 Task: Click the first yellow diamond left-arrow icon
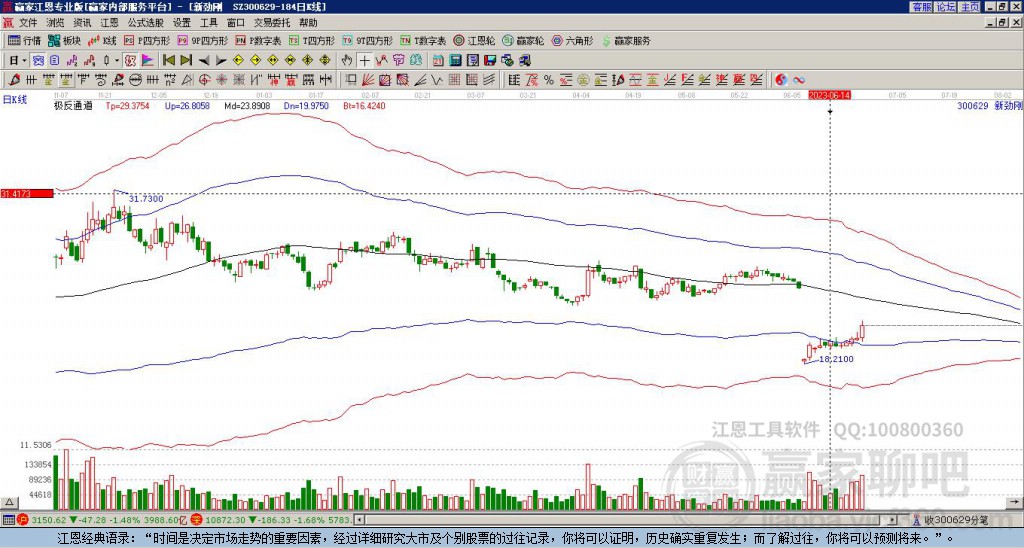coord(238,61)
